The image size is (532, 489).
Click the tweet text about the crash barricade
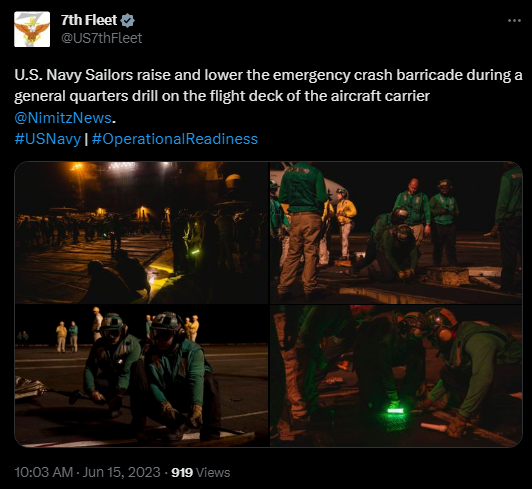pos(268,86)
